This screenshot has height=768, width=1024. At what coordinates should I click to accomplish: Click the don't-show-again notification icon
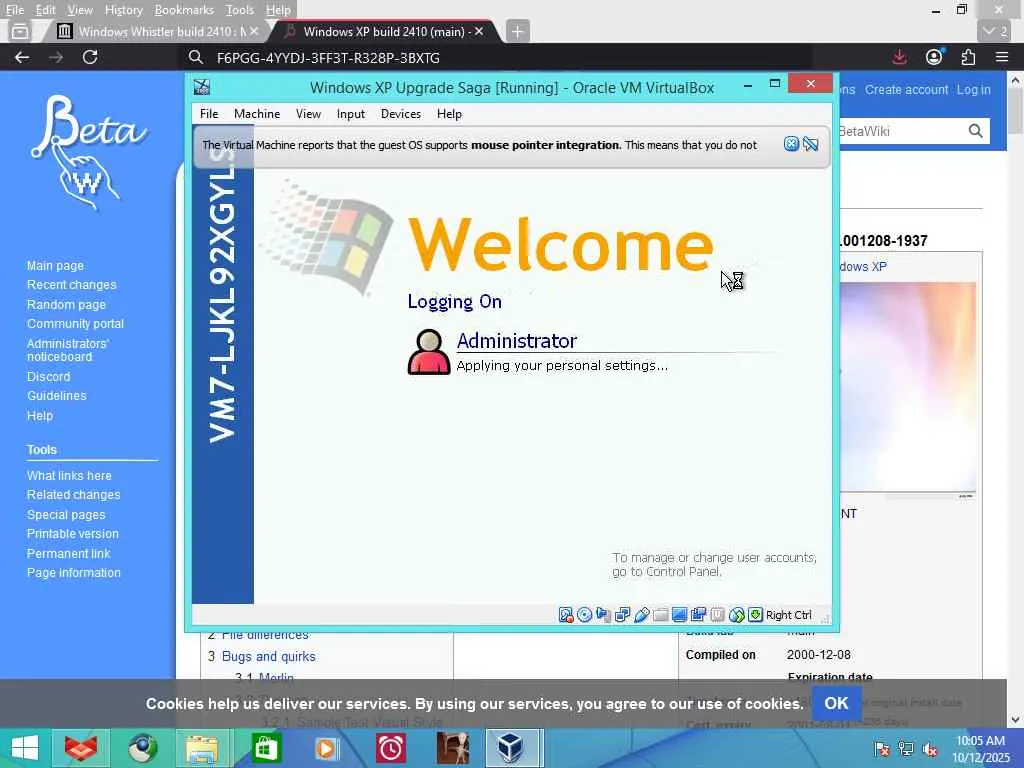[810, 144]
